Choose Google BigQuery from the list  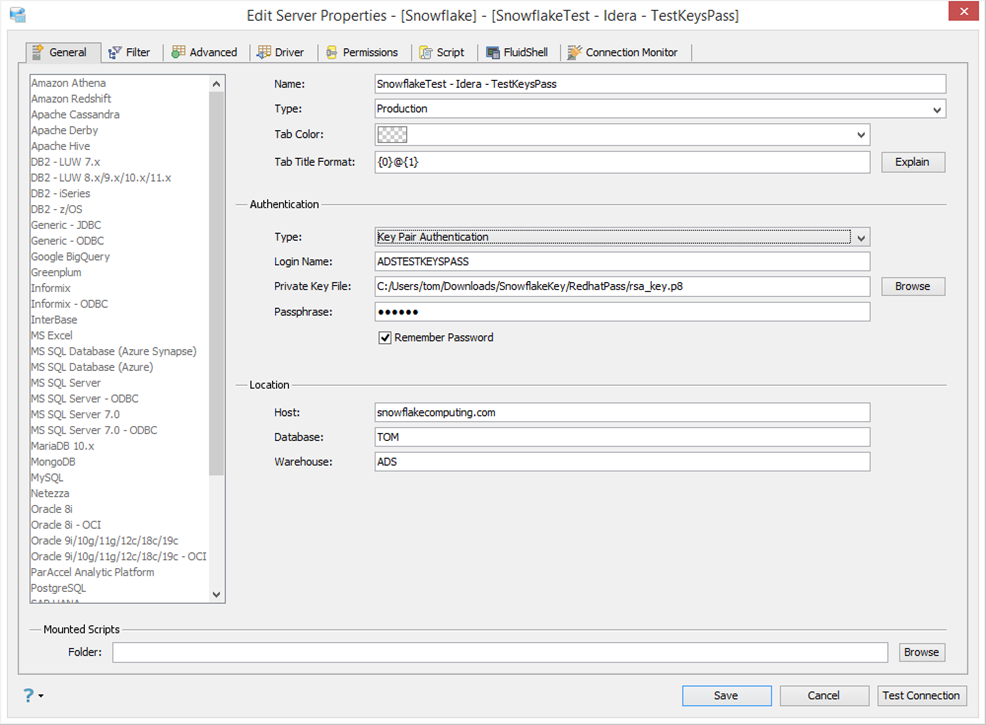click(x=70, y=257)
